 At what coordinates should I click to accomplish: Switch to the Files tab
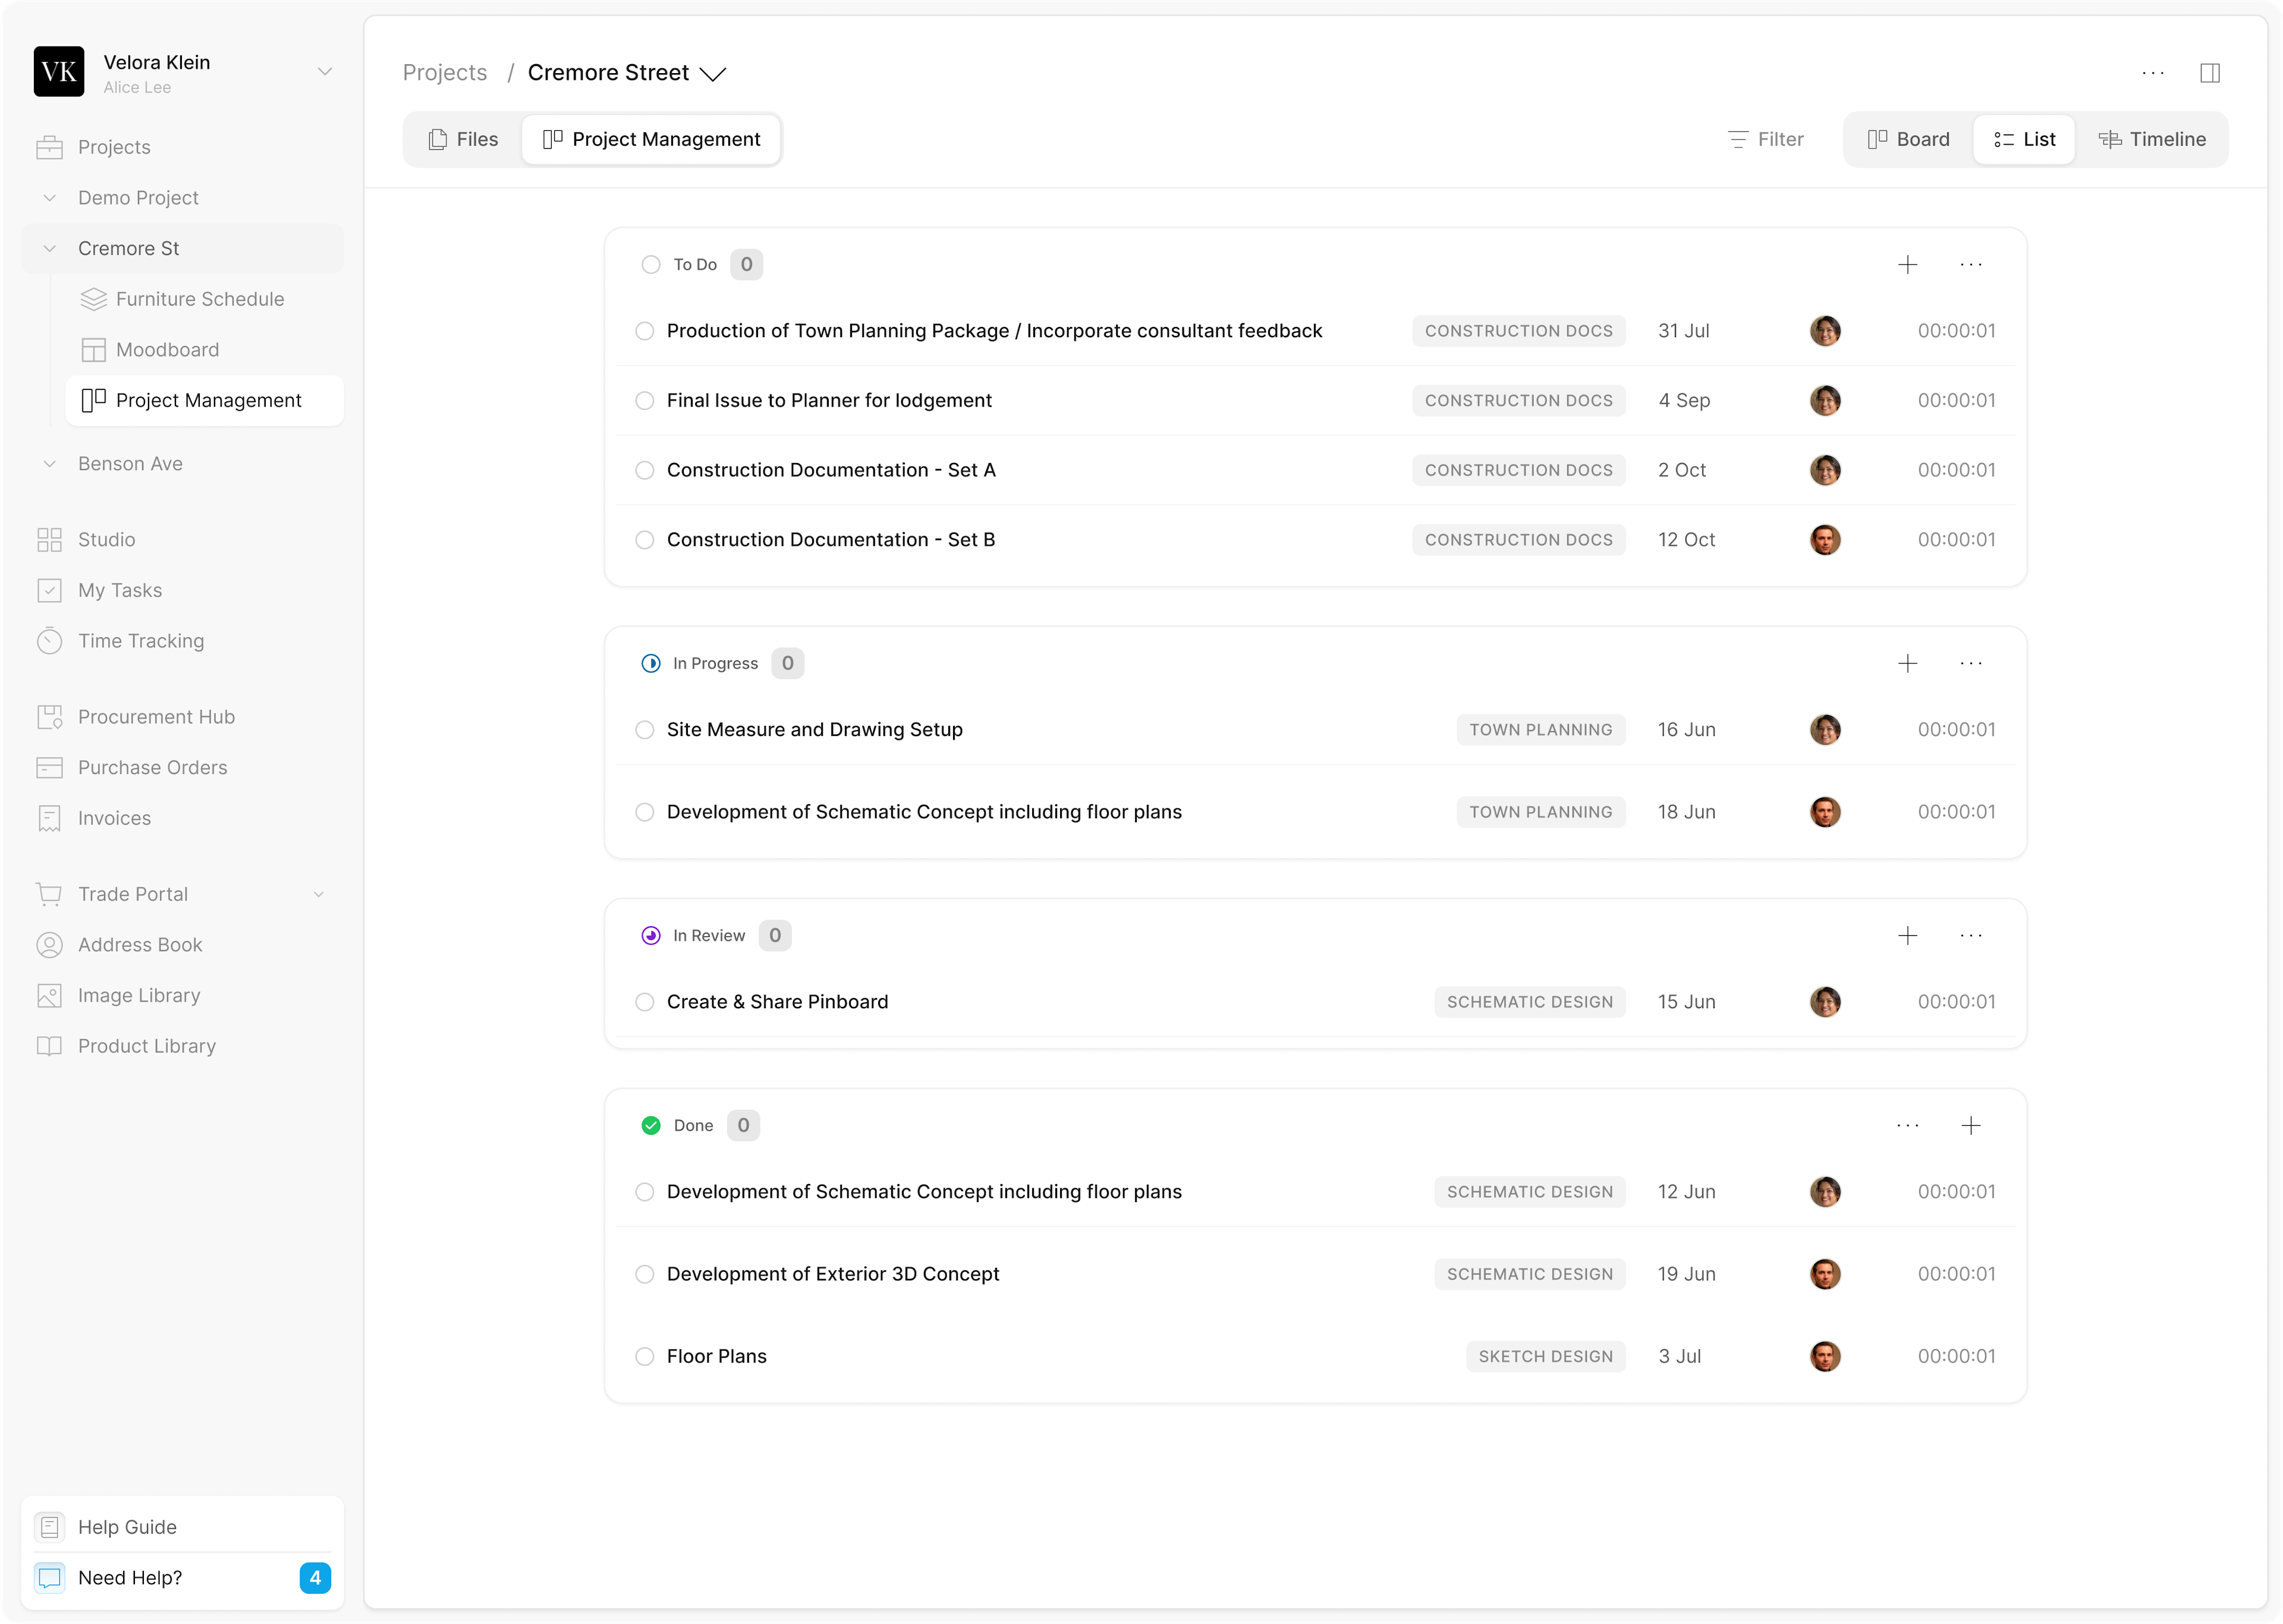click(x=463, y=139)
